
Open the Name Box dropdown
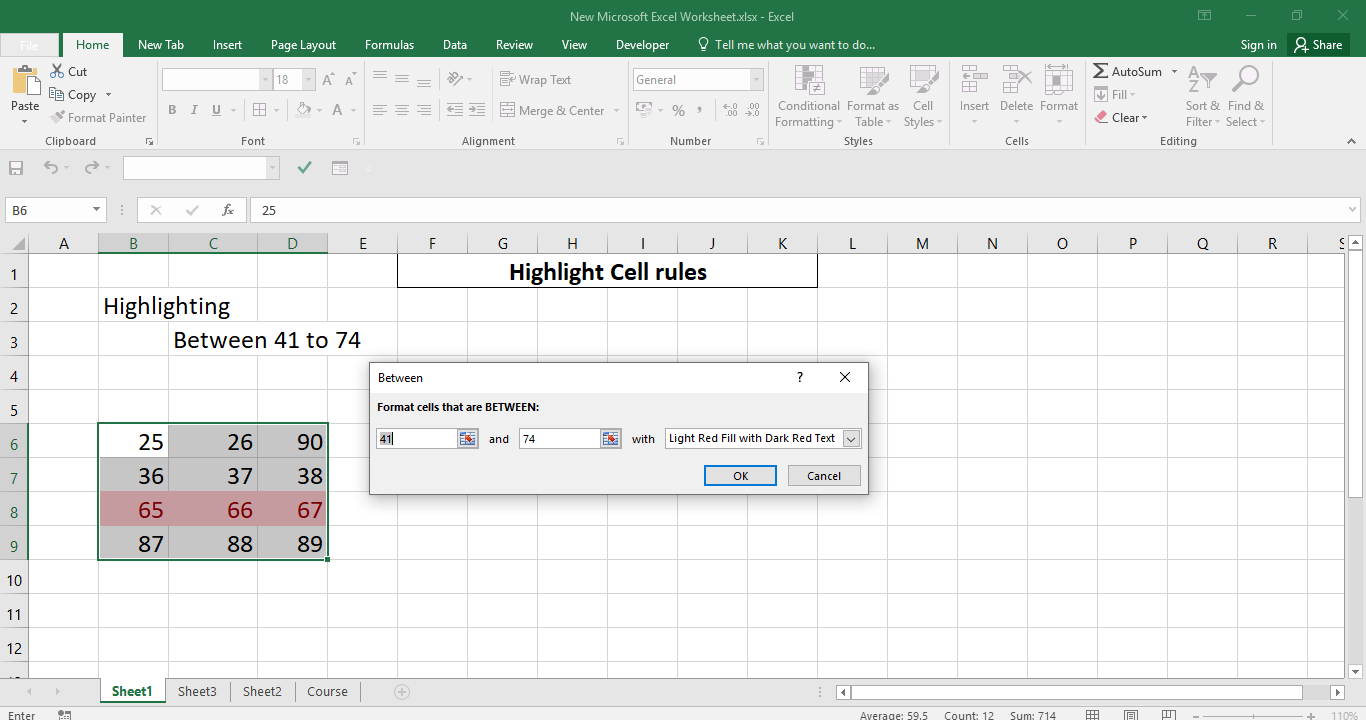[x=95, y=210]
